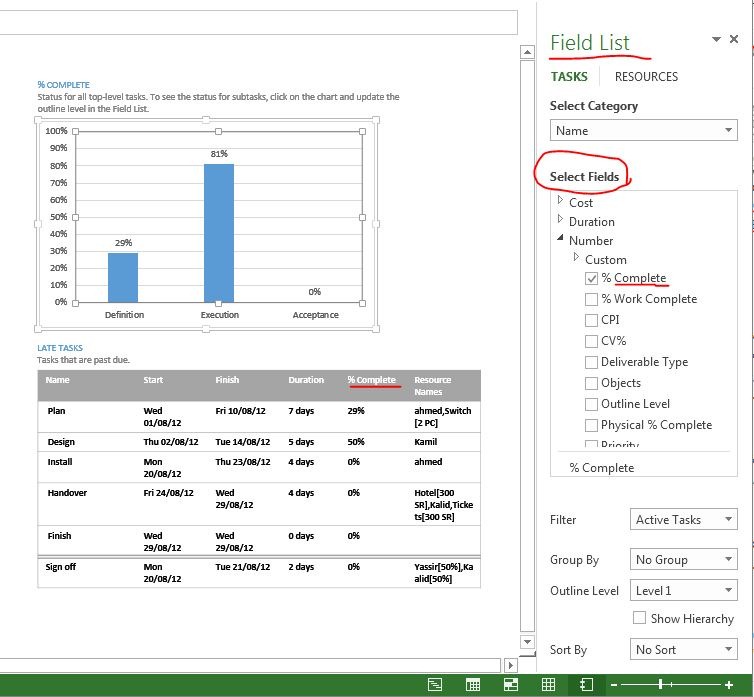Click the '% COMPLETE' chart heading
The height and width of the screenshot is (697, 754).
tap(63, 85)
